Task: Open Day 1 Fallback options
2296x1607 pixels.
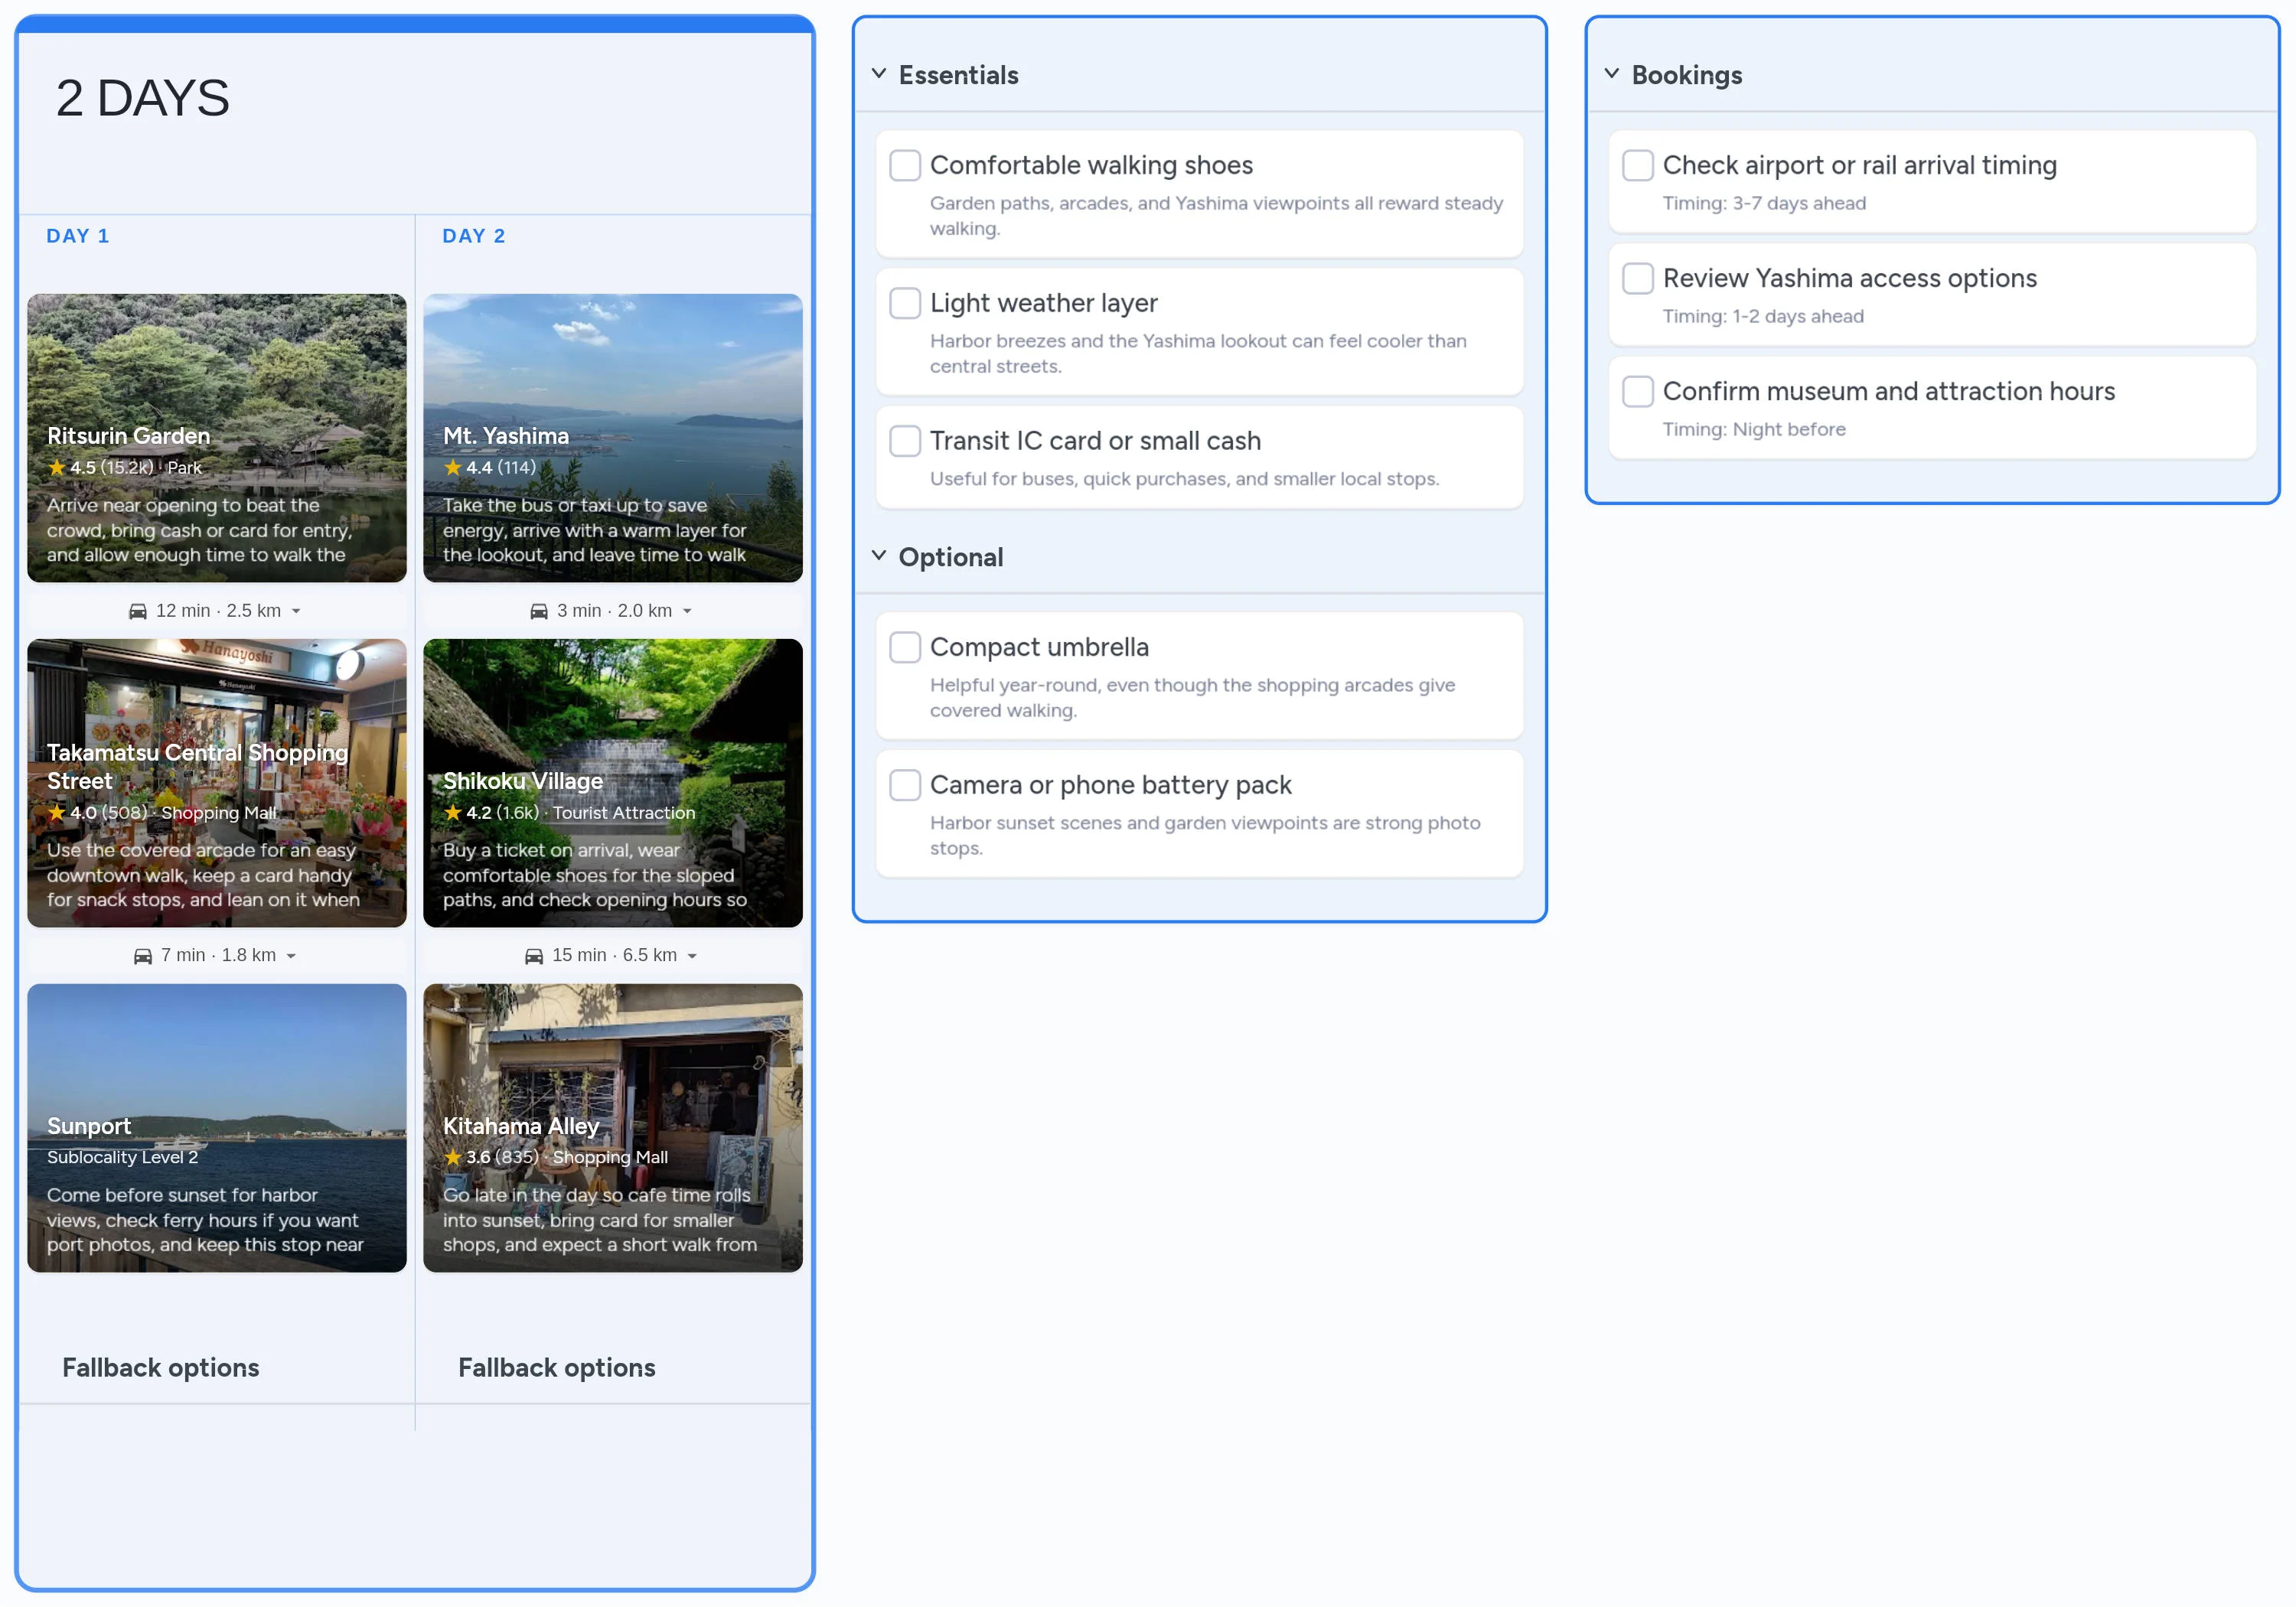Action: pos(161,1367)
